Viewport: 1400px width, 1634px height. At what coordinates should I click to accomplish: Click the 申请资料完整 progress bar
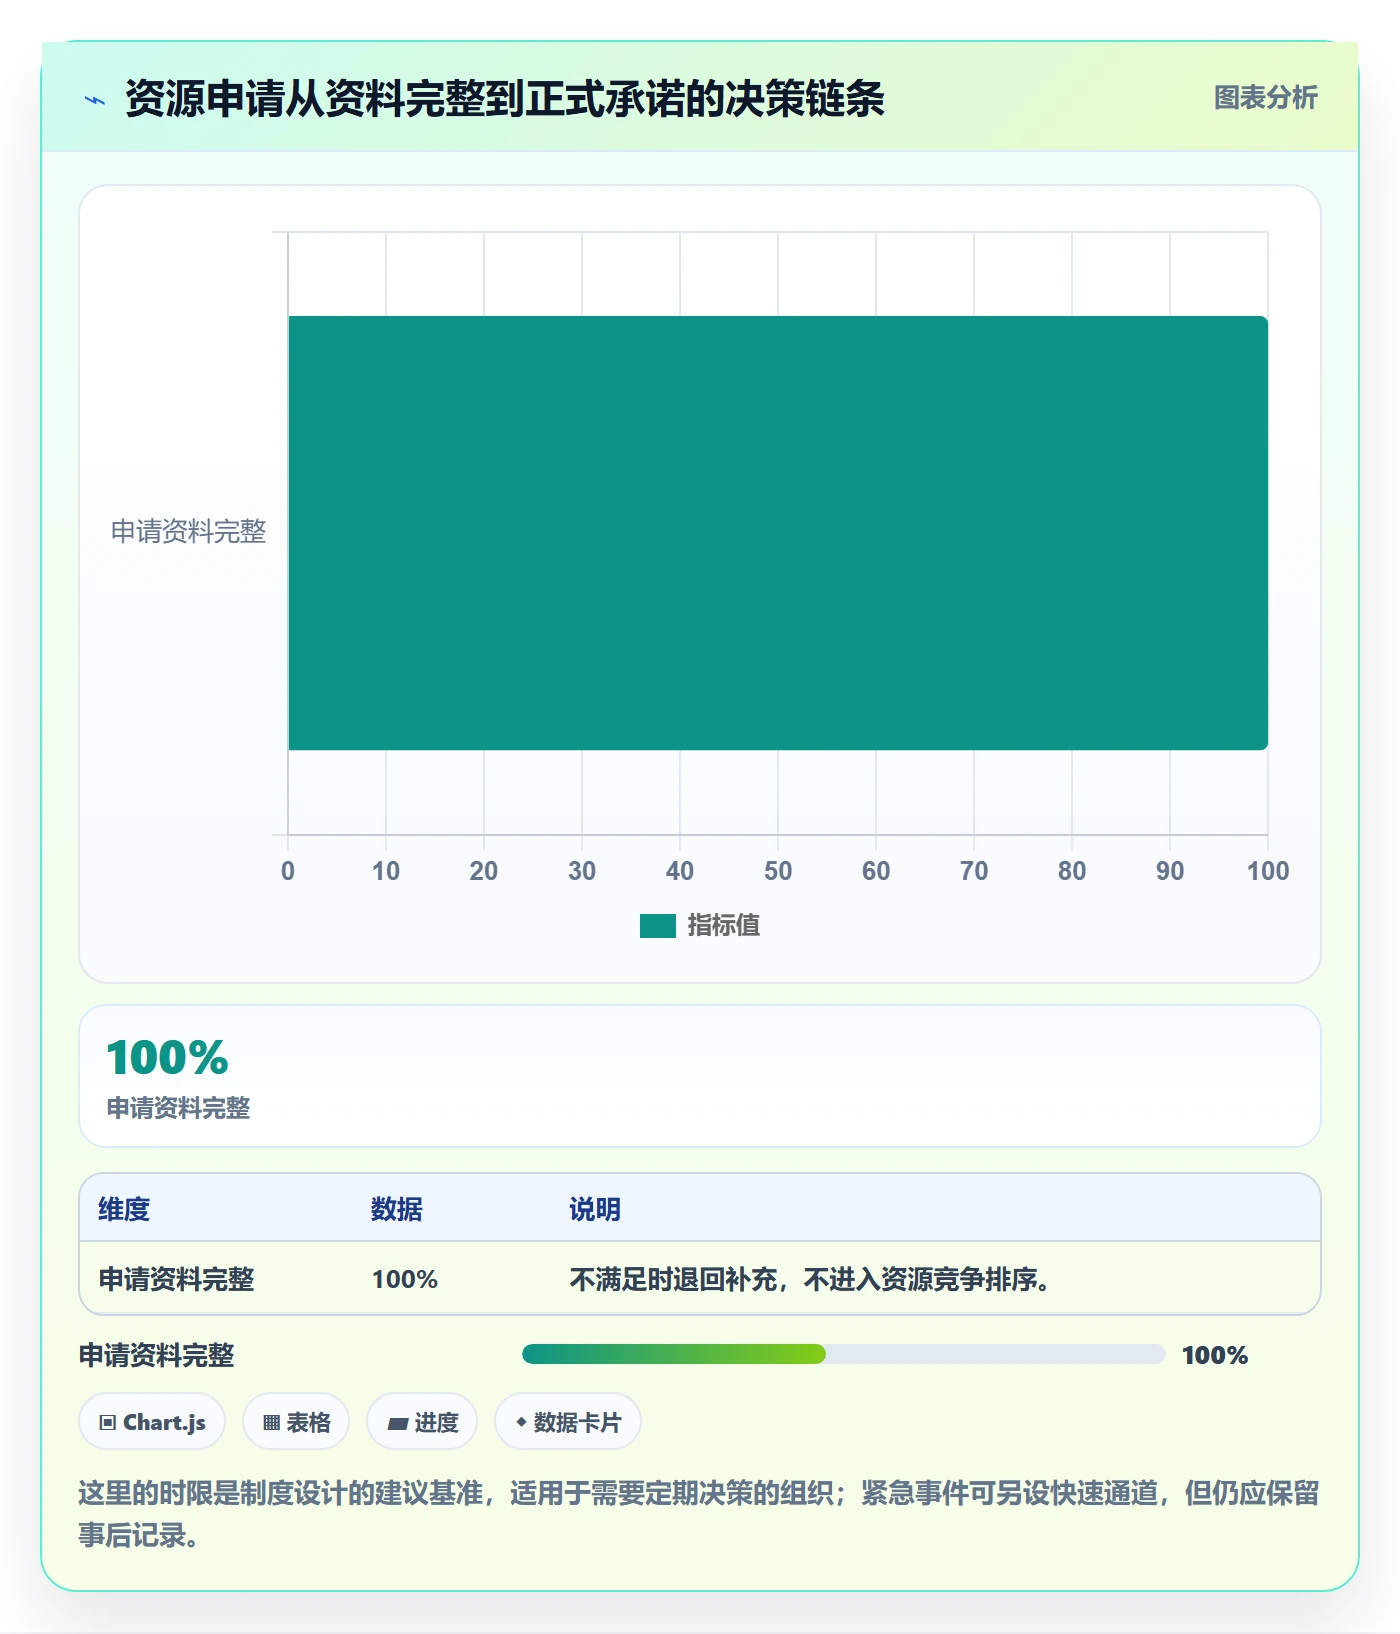[x=843, y=1354]
